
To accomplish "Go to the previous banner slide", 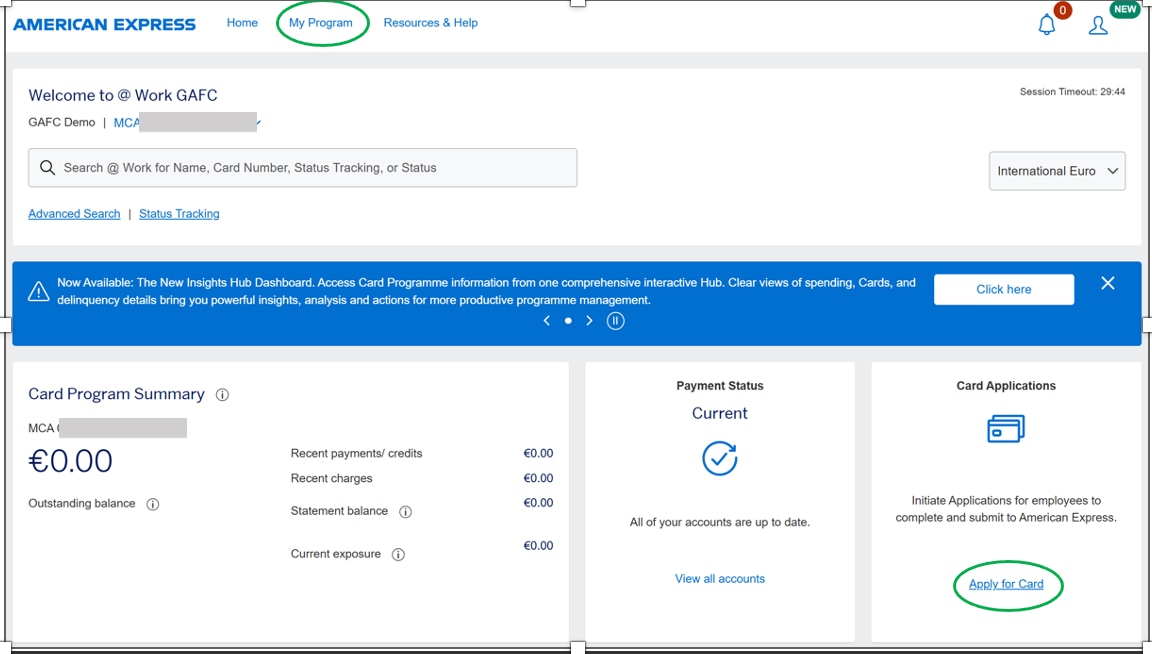I will point(546,321).
